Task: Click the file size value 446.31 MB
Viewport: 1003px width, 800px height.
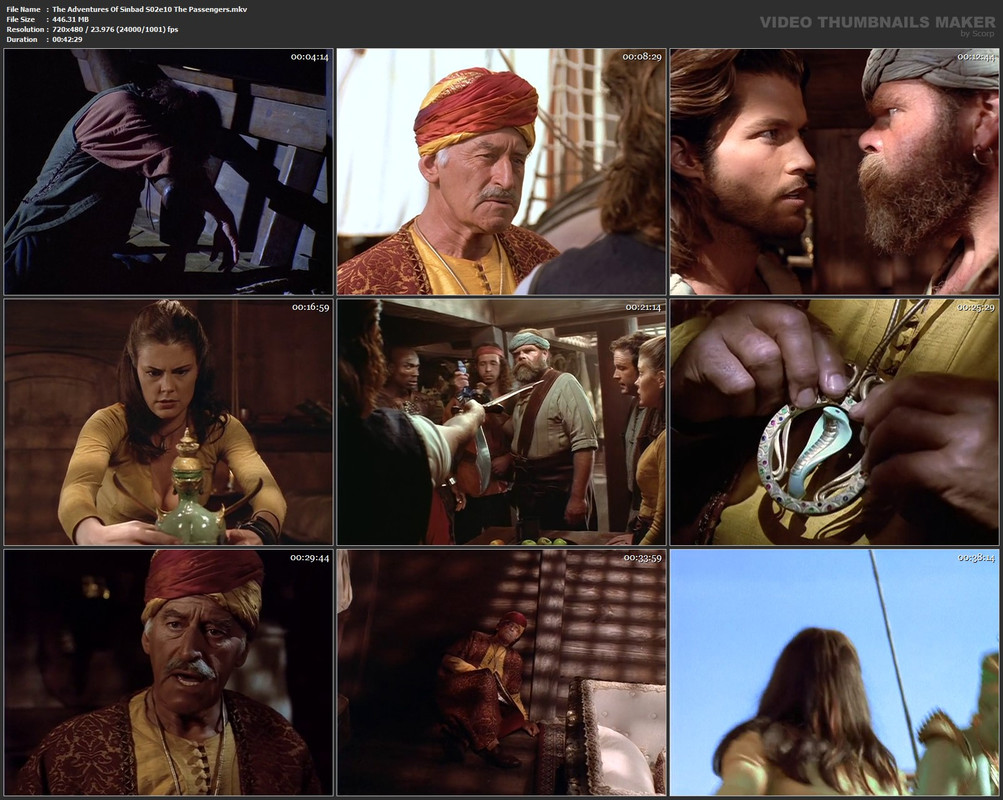Action: (x=70, y=19)
